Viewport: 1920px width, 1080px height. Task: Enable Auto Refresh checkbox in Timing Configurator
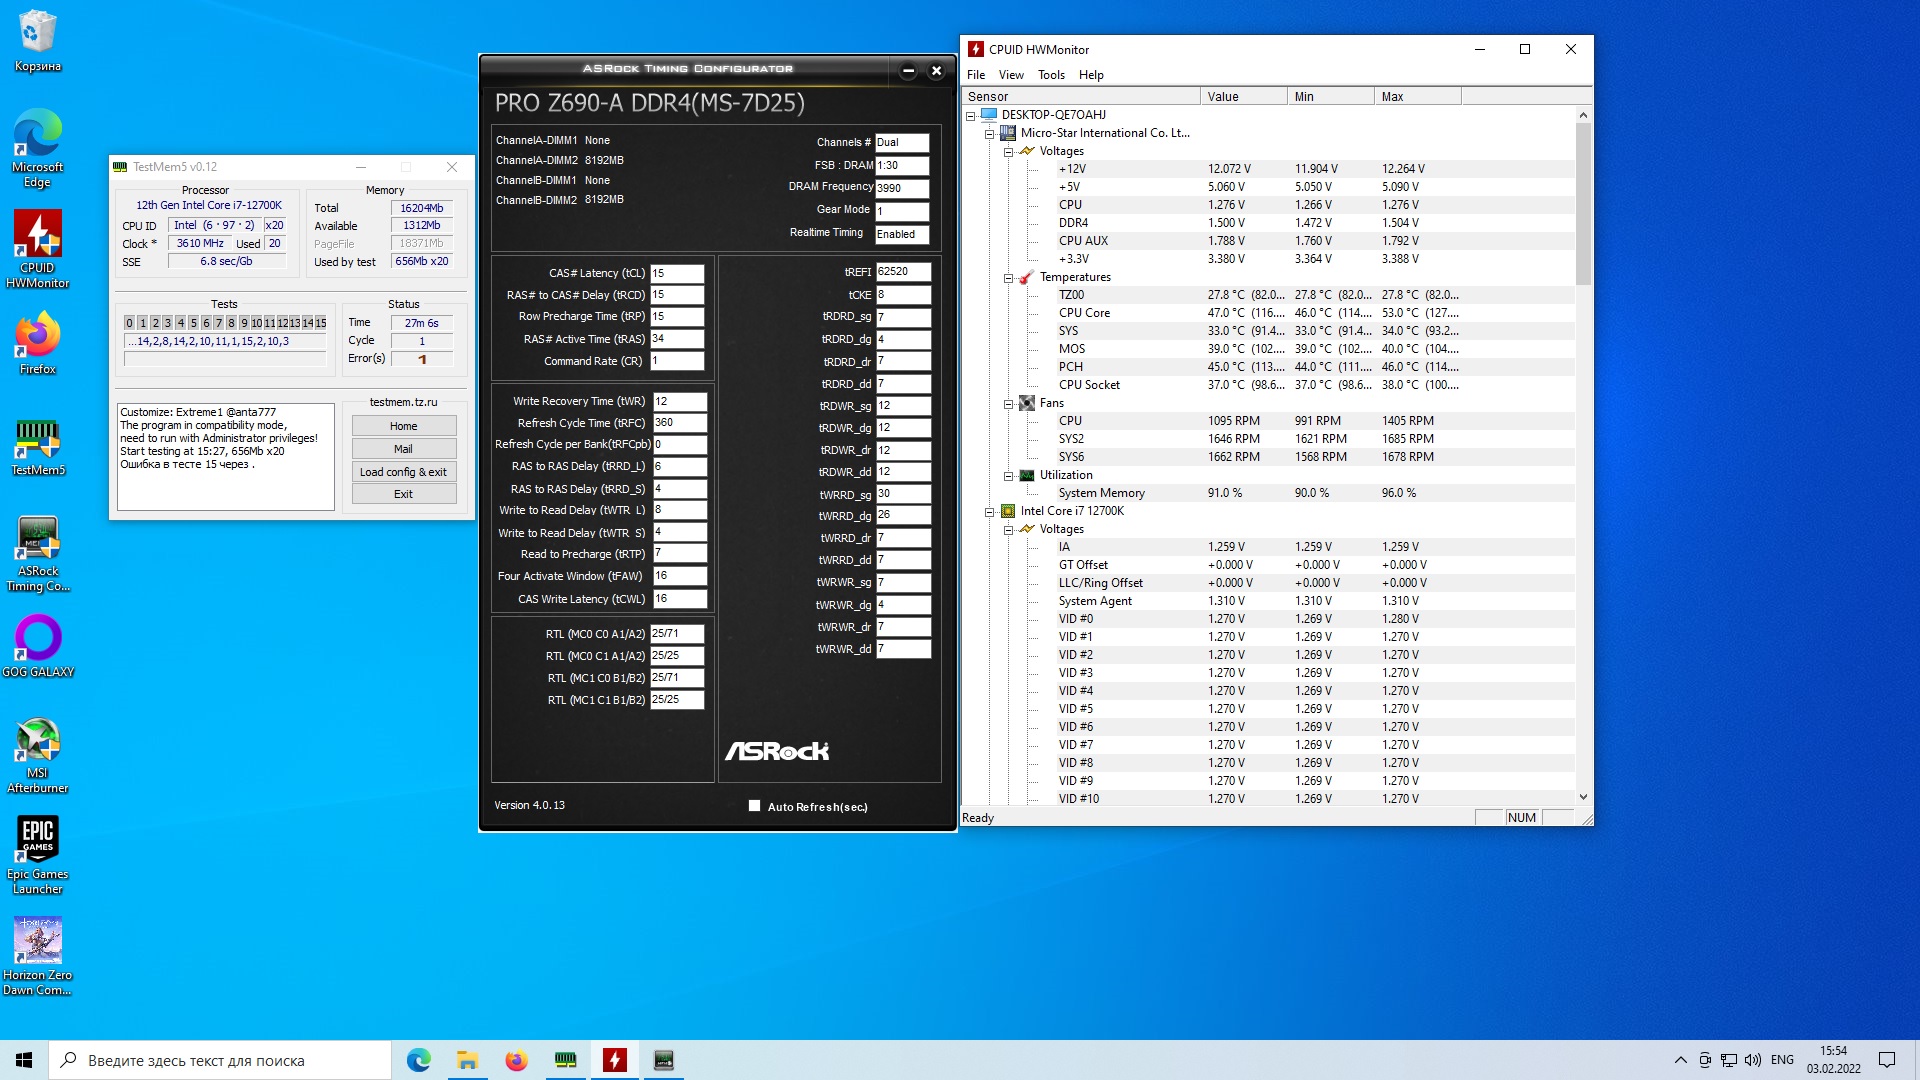[755, 806]
